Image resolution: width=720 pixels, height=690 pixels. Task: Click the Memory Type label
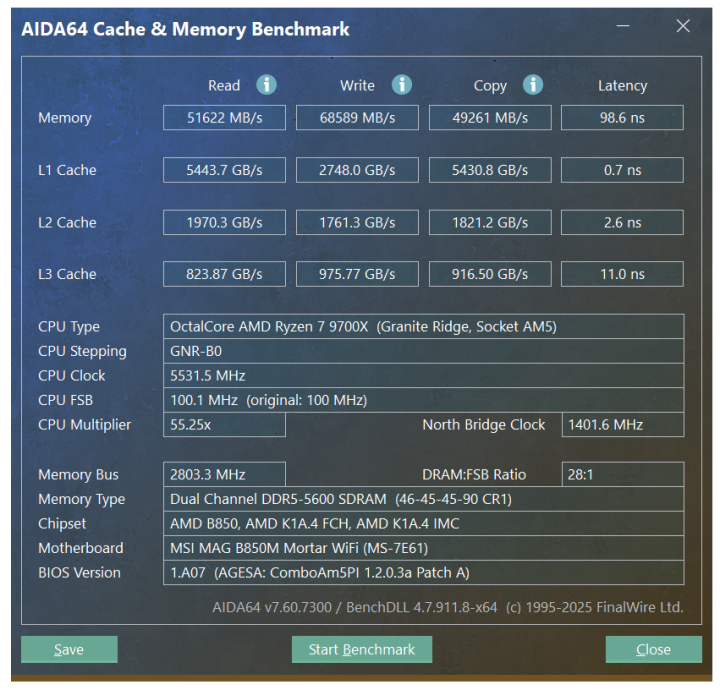[x=81, y=499]
